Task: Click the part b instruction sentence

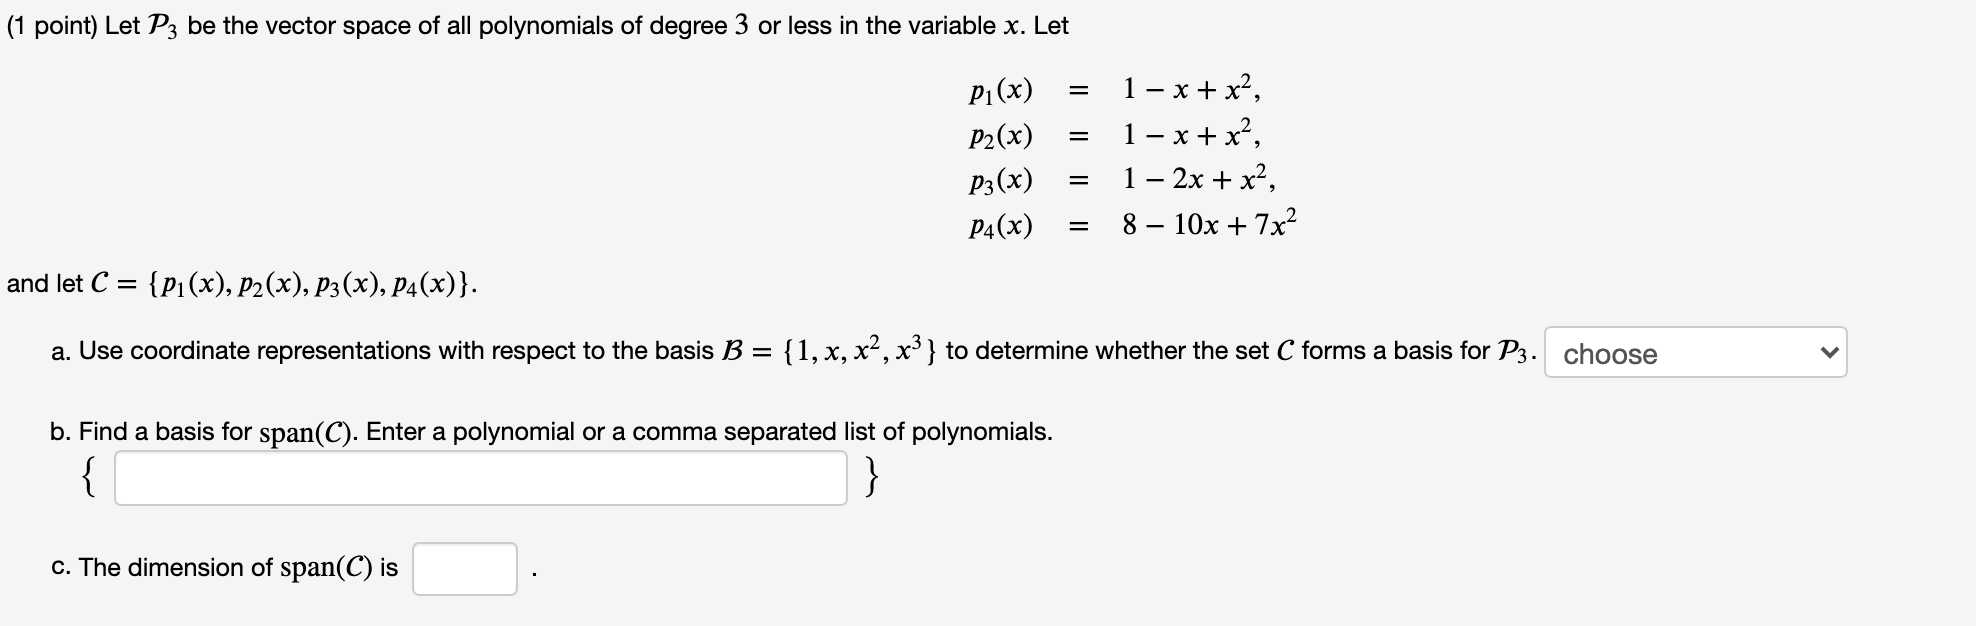Action: click(x=551, y=432)
